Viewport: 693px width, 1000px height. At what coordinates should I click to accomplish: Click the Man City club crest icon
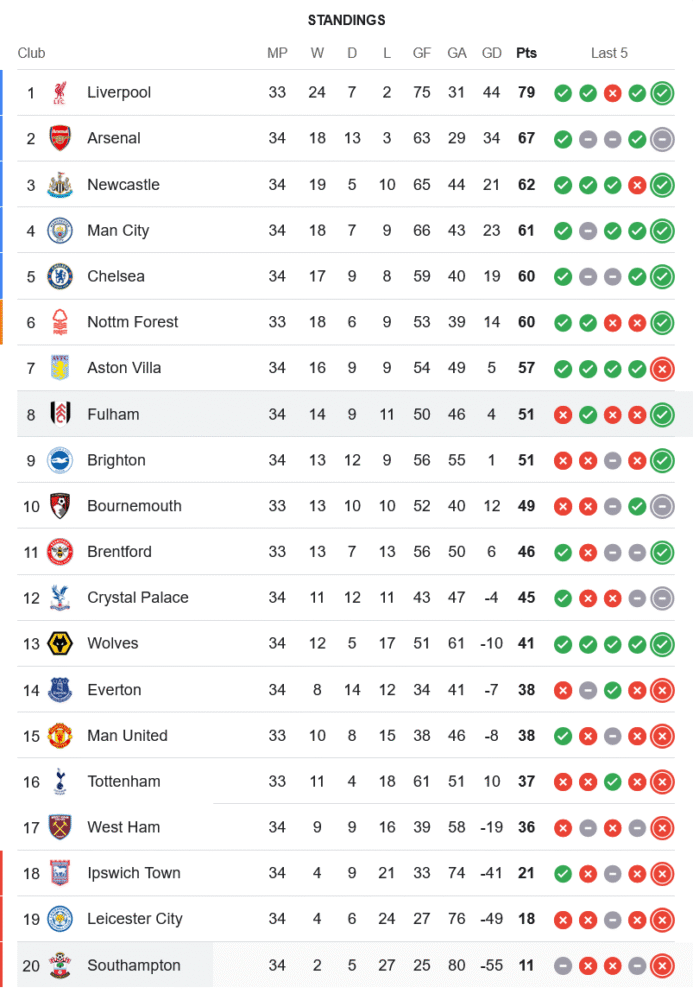coord(60,231)
